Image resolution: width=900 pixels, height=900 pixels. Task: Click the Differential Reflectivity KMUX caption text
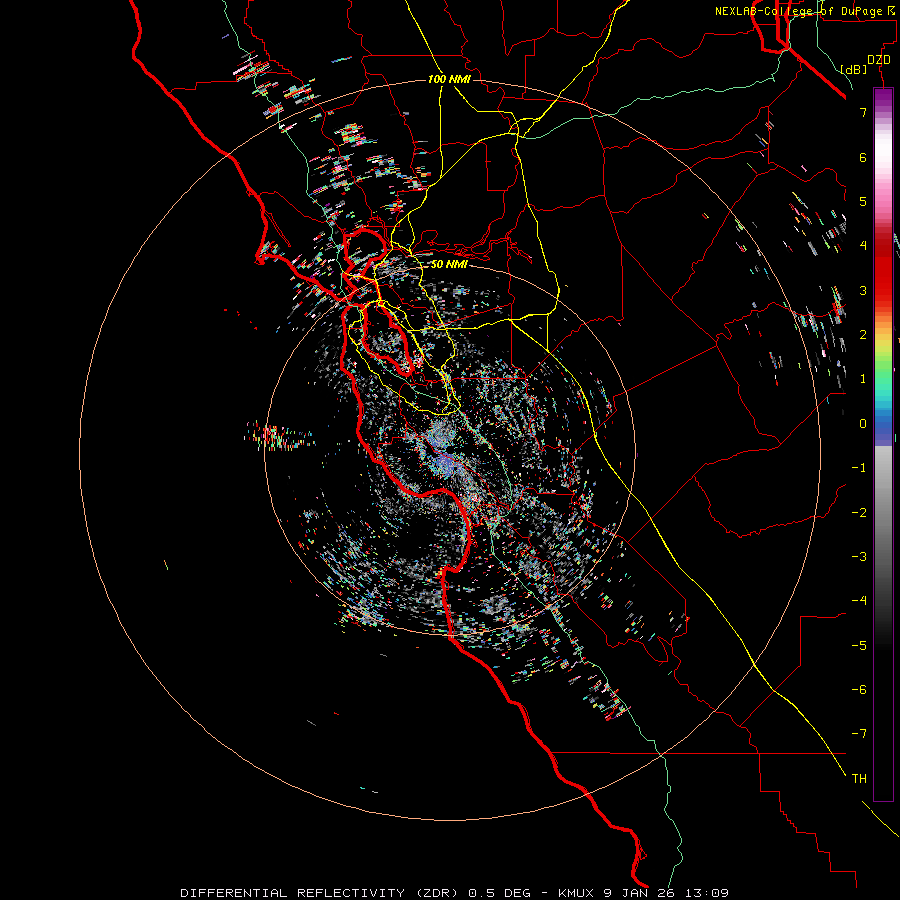(455, 893)
